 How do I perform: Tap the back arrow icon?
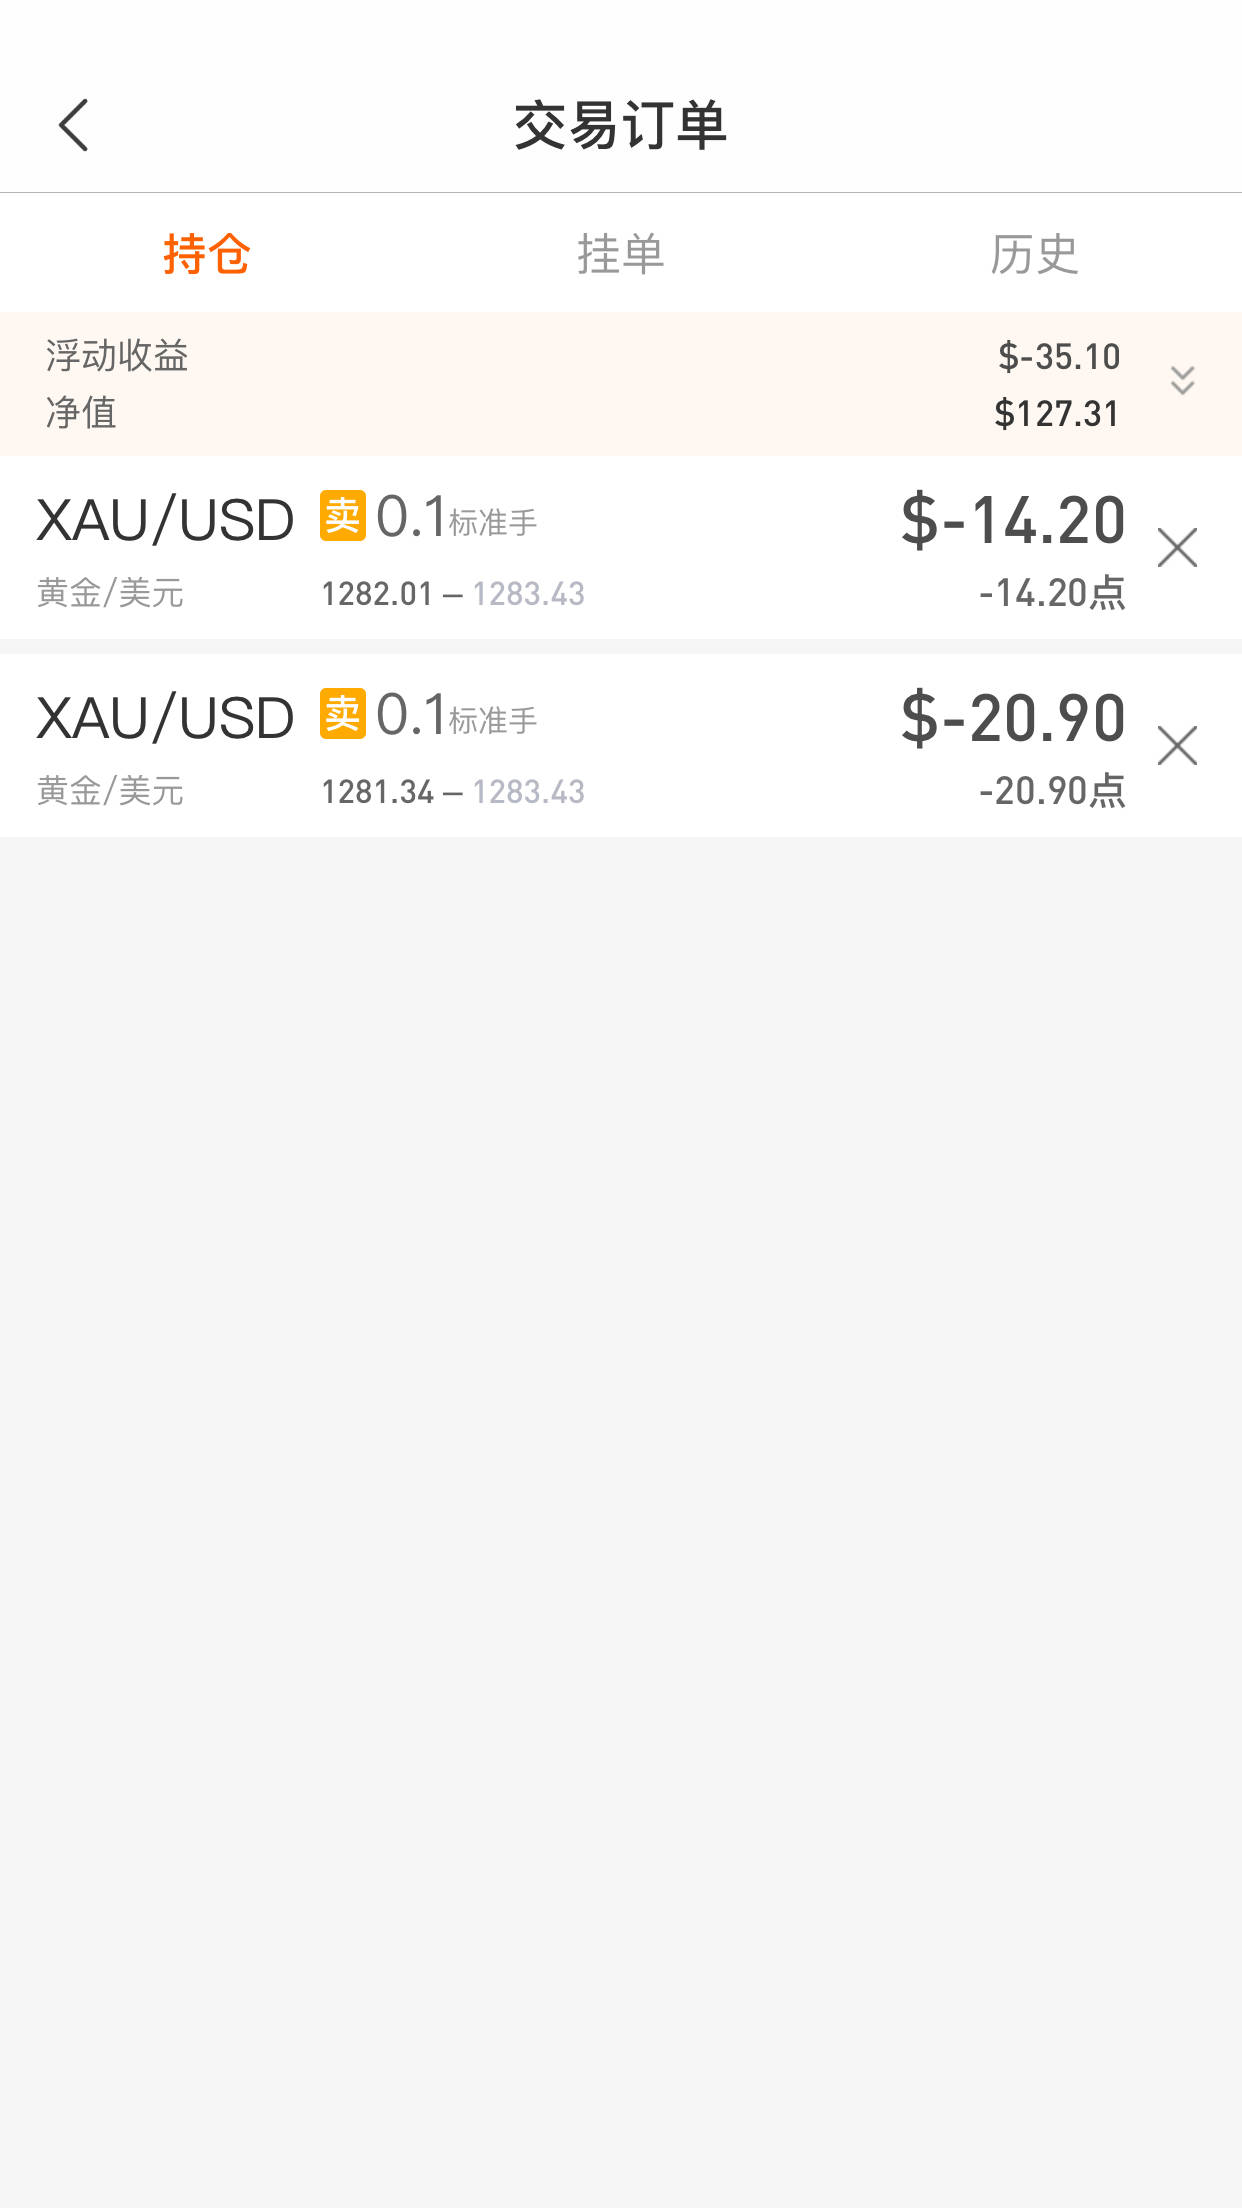tap(74, 125)
